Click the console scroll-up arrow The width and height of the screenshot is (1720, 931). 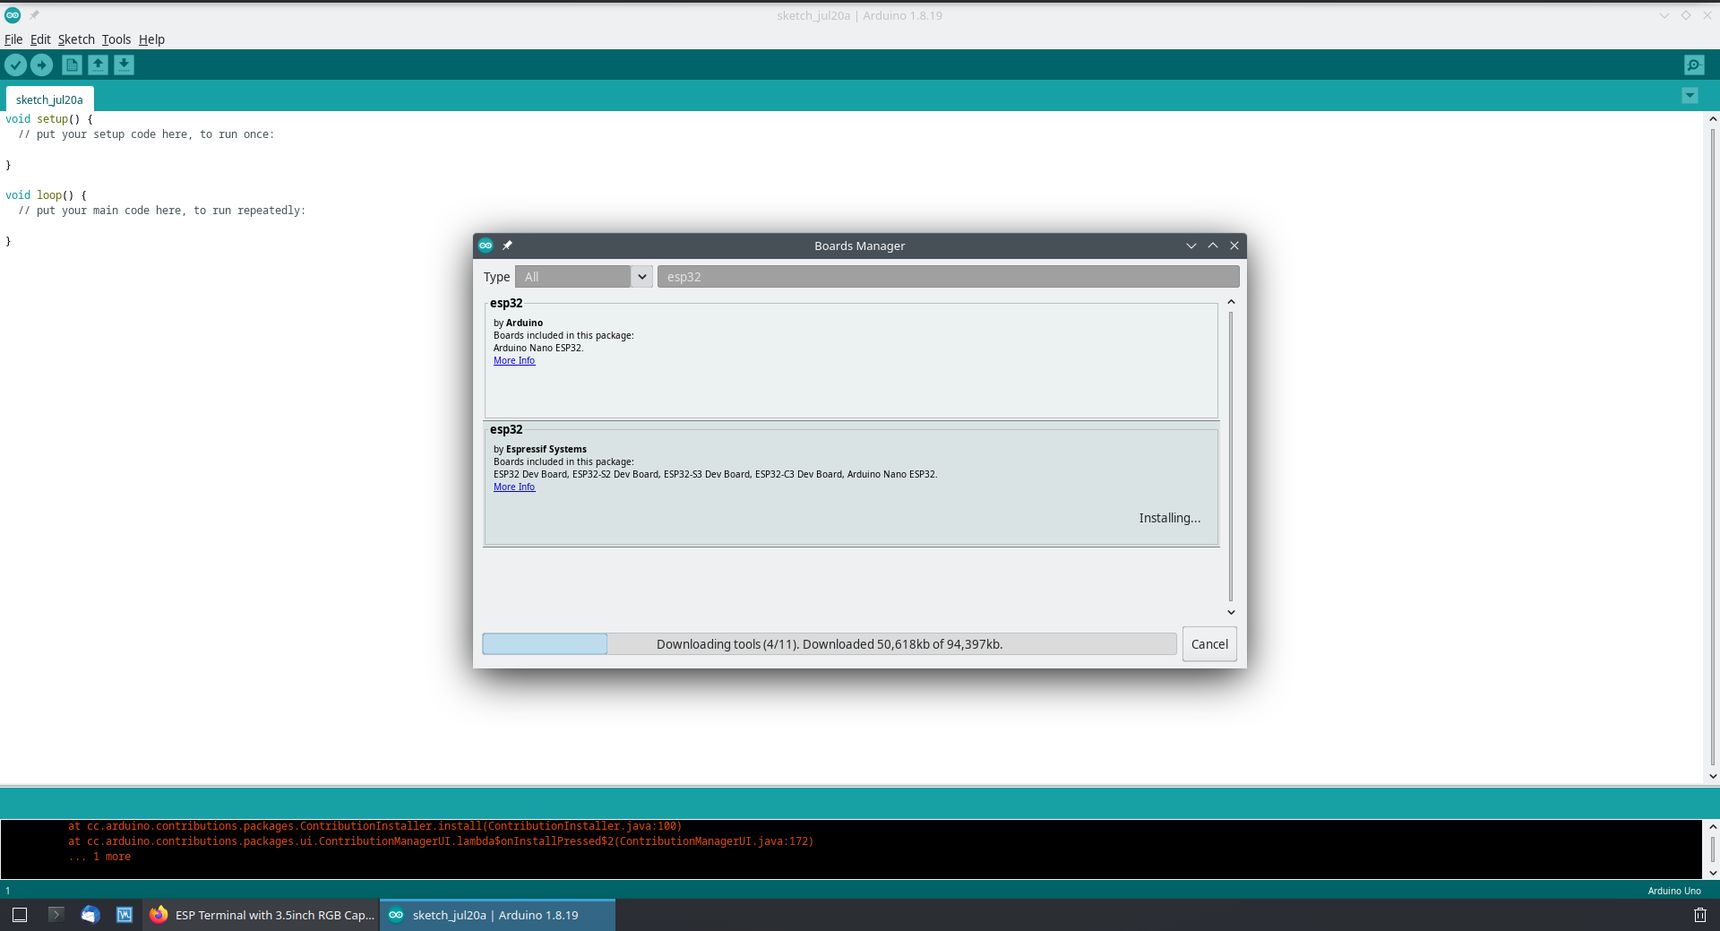[1712, 827]
